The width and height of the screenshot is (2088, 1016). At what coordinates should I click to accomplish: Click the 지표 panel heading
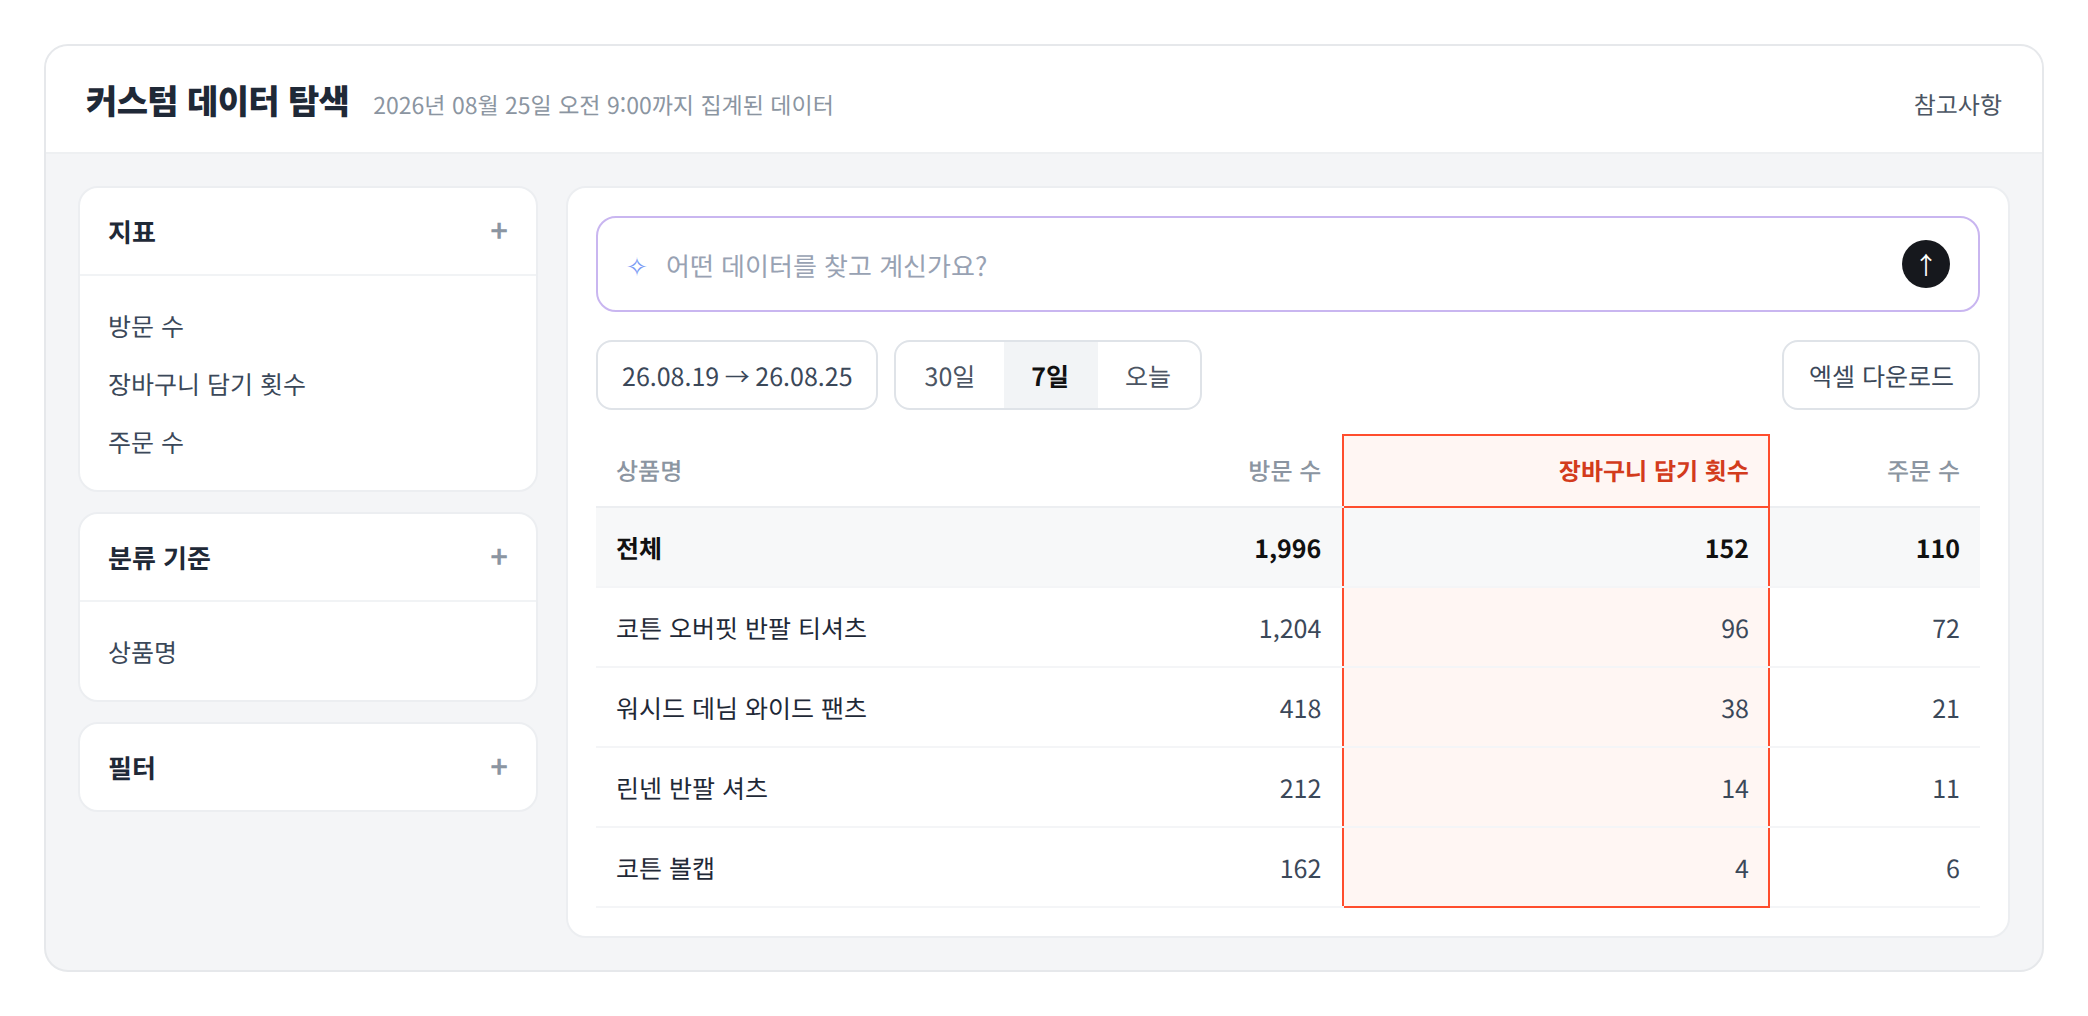click(x=132, y=231)
